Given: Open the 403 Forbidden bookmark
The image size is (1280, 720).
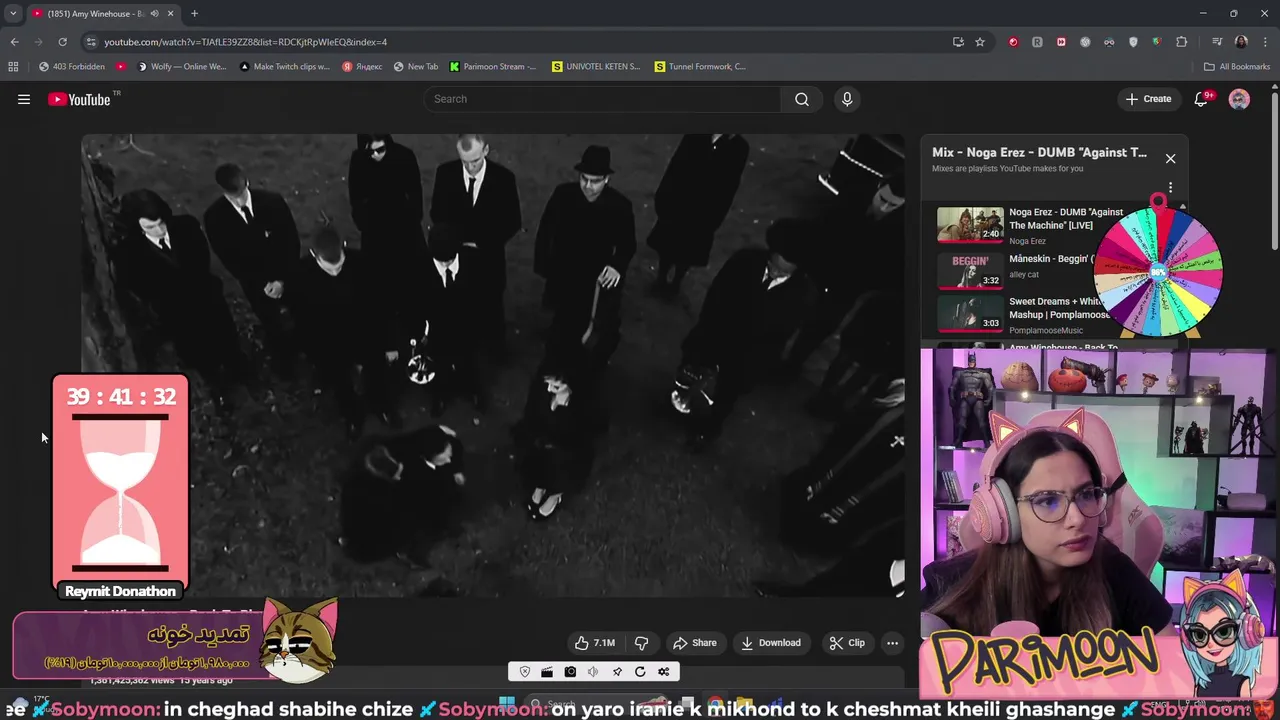Looking at the screenshot, I should point(72,67).
